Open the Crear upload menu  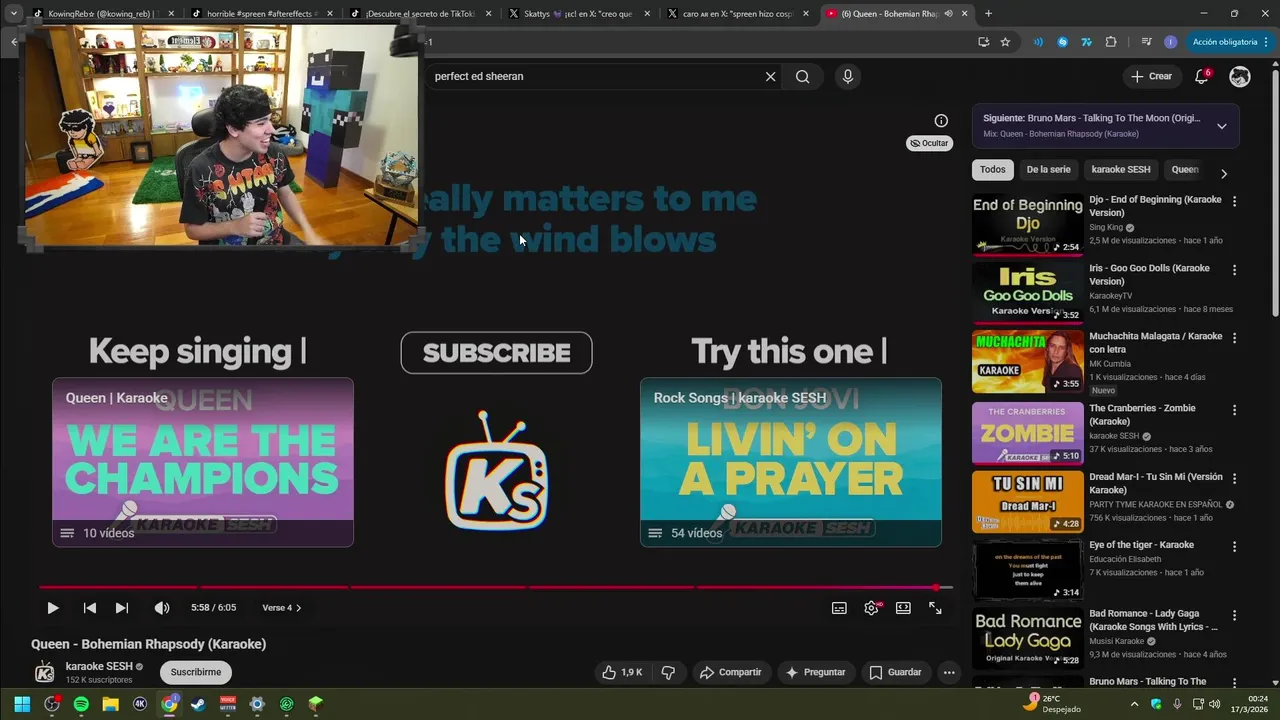coord(1151,76)
